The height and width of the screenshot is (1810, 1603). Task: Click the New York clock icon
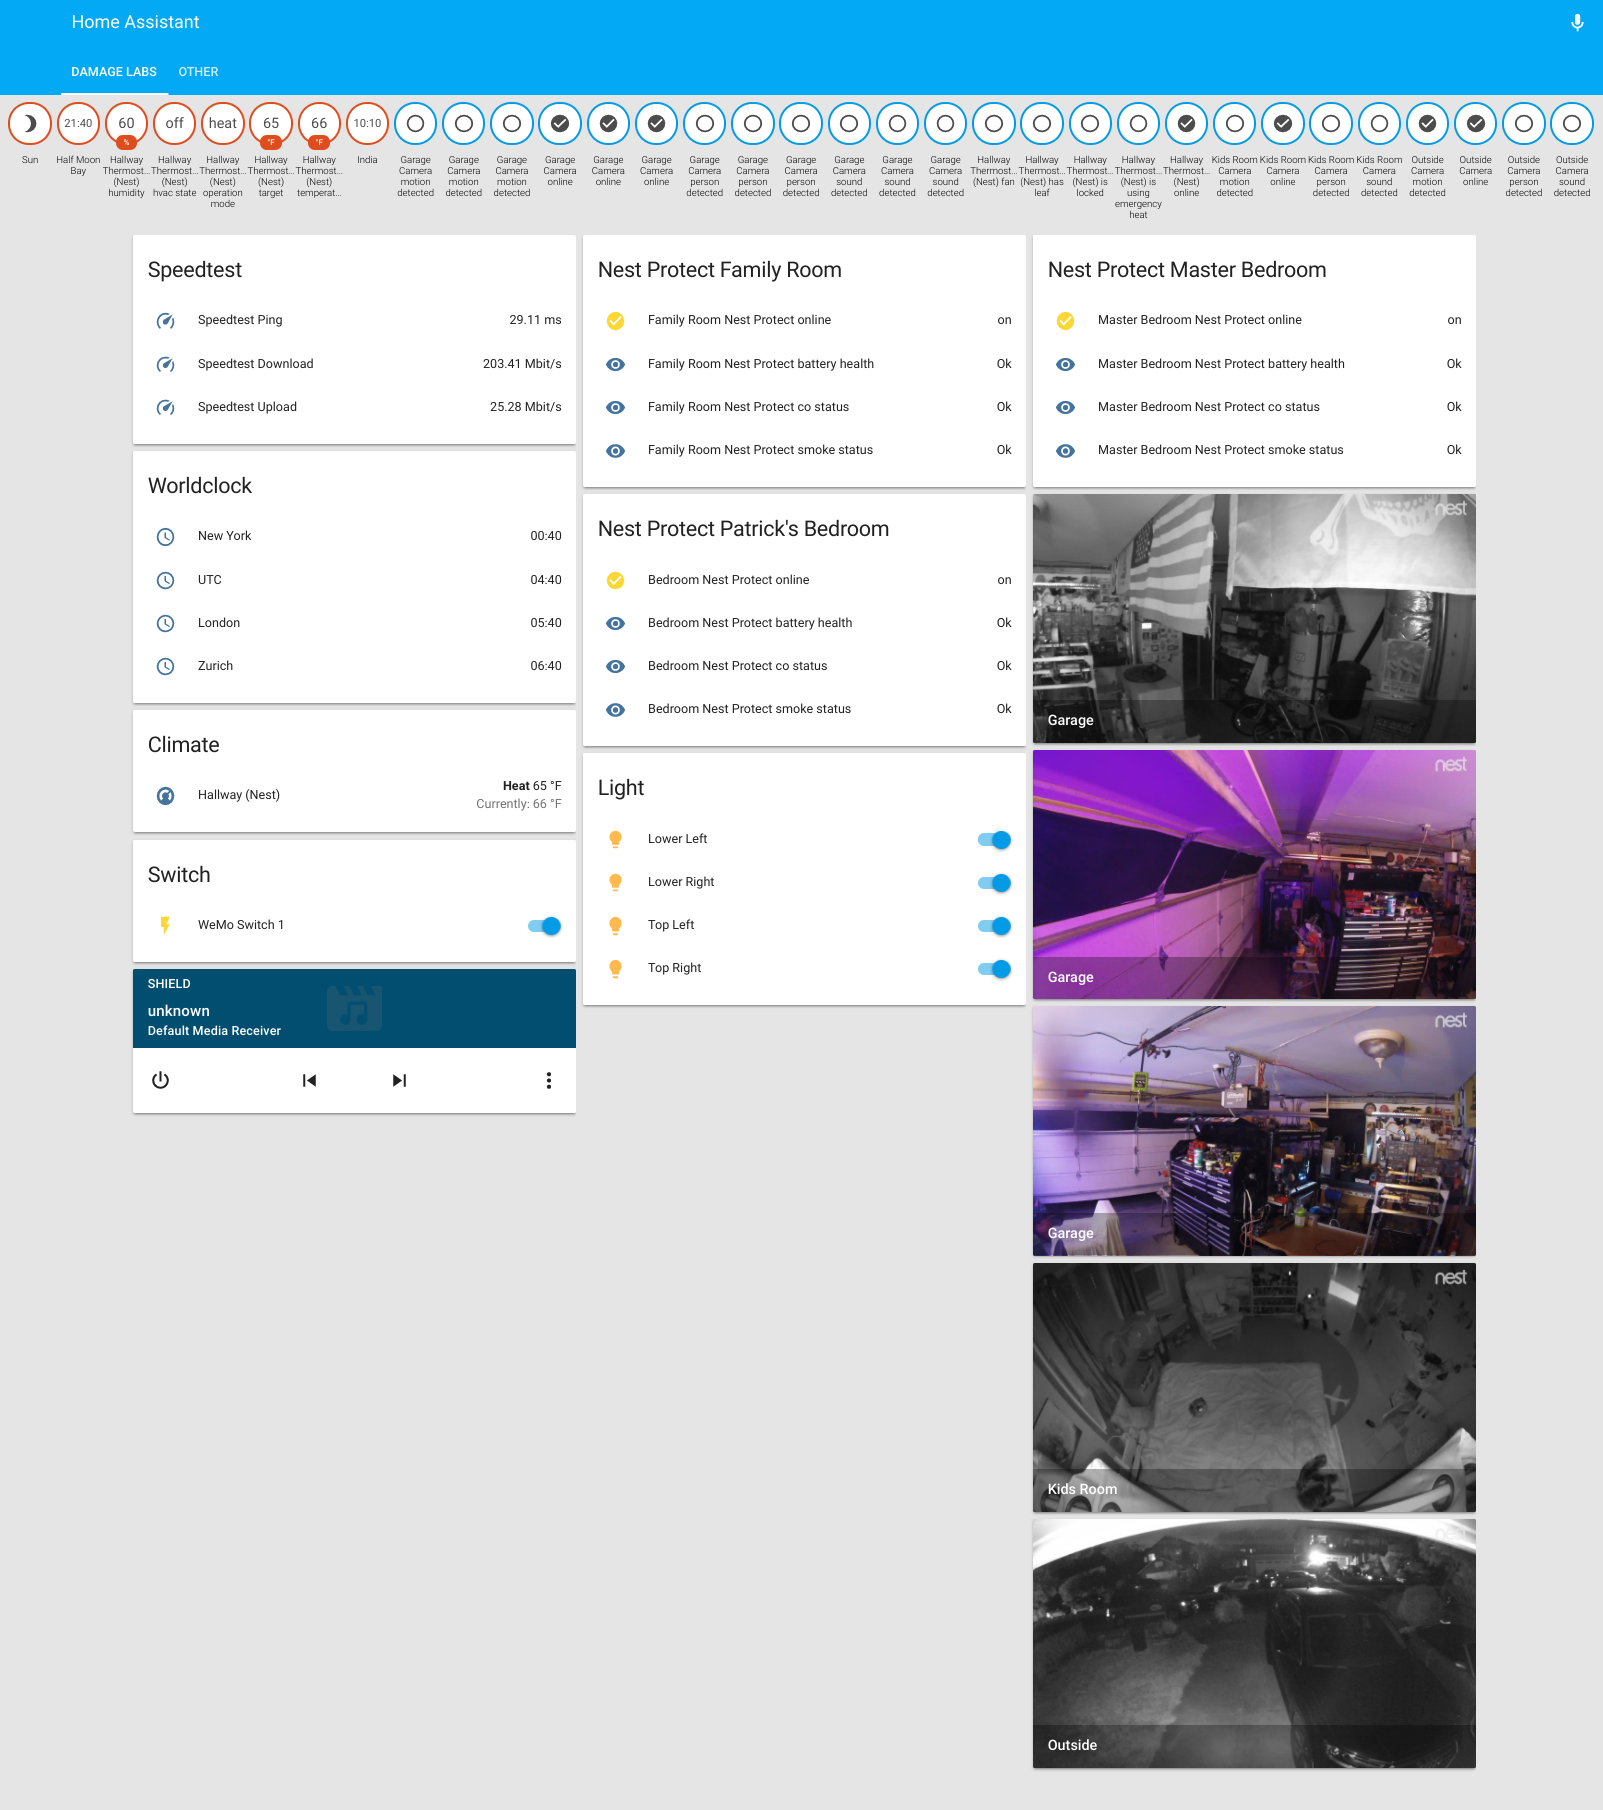coord(166,537)
